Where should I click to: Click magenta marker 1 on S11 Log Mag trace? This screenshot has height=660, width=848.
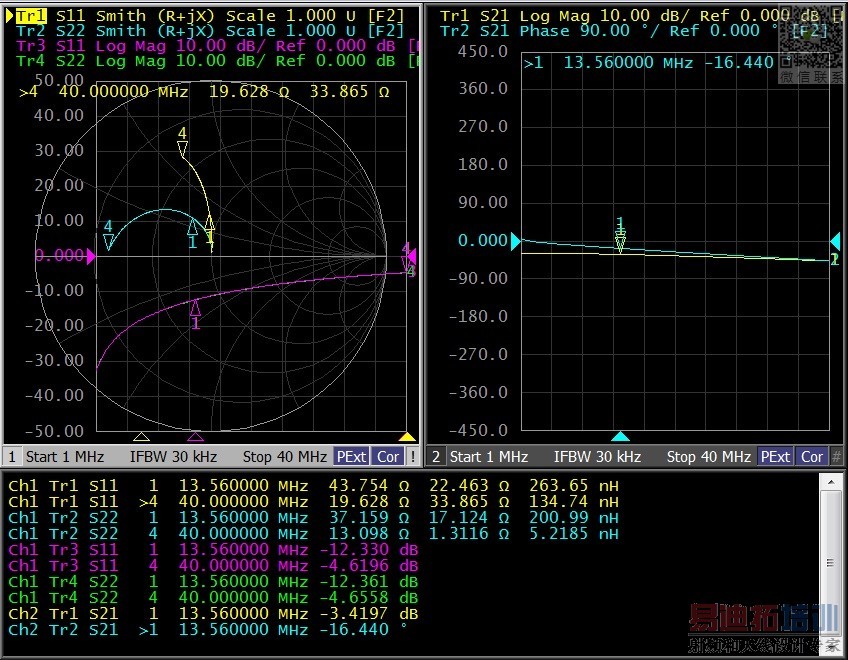click(196, 309)
